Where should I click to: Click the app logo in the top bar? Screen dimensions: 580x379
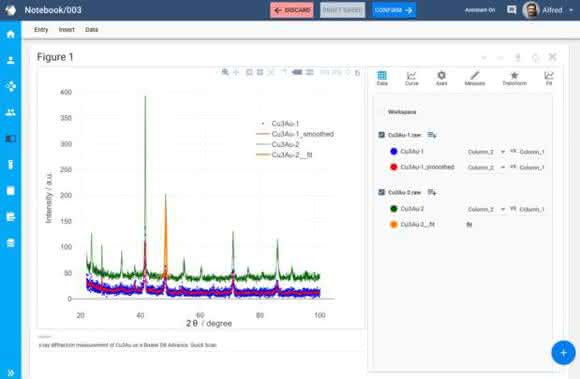click(11, 10)
